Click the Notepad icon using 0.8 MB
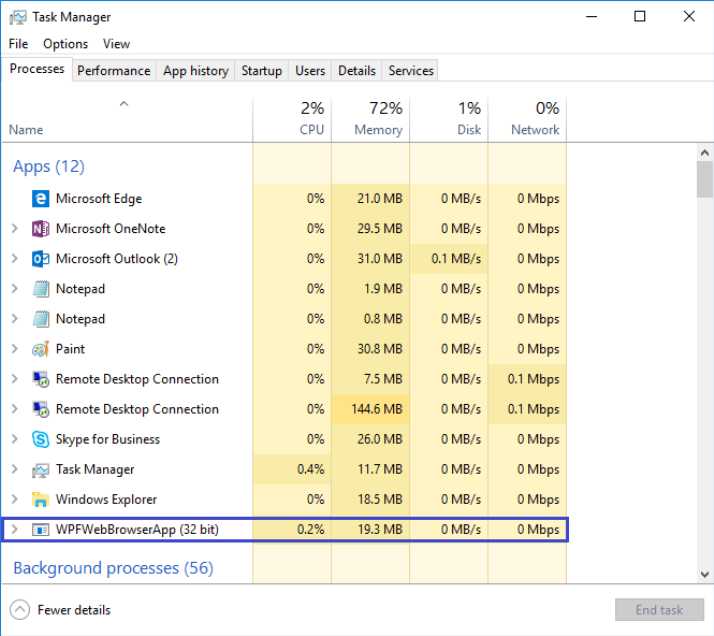This screenshot has width=714, height=636. click(41, 319)
